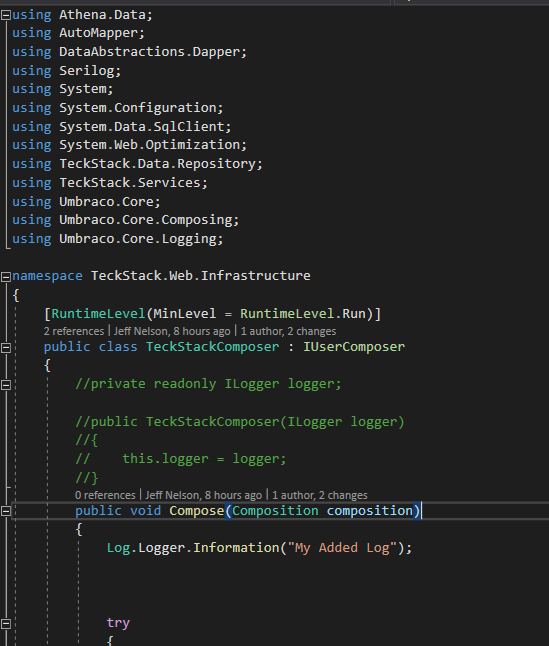This screenshot has width=549, height=646.
Task: Click 'System.Data.SqlClient' using directive
Action: tap(142, 127)
